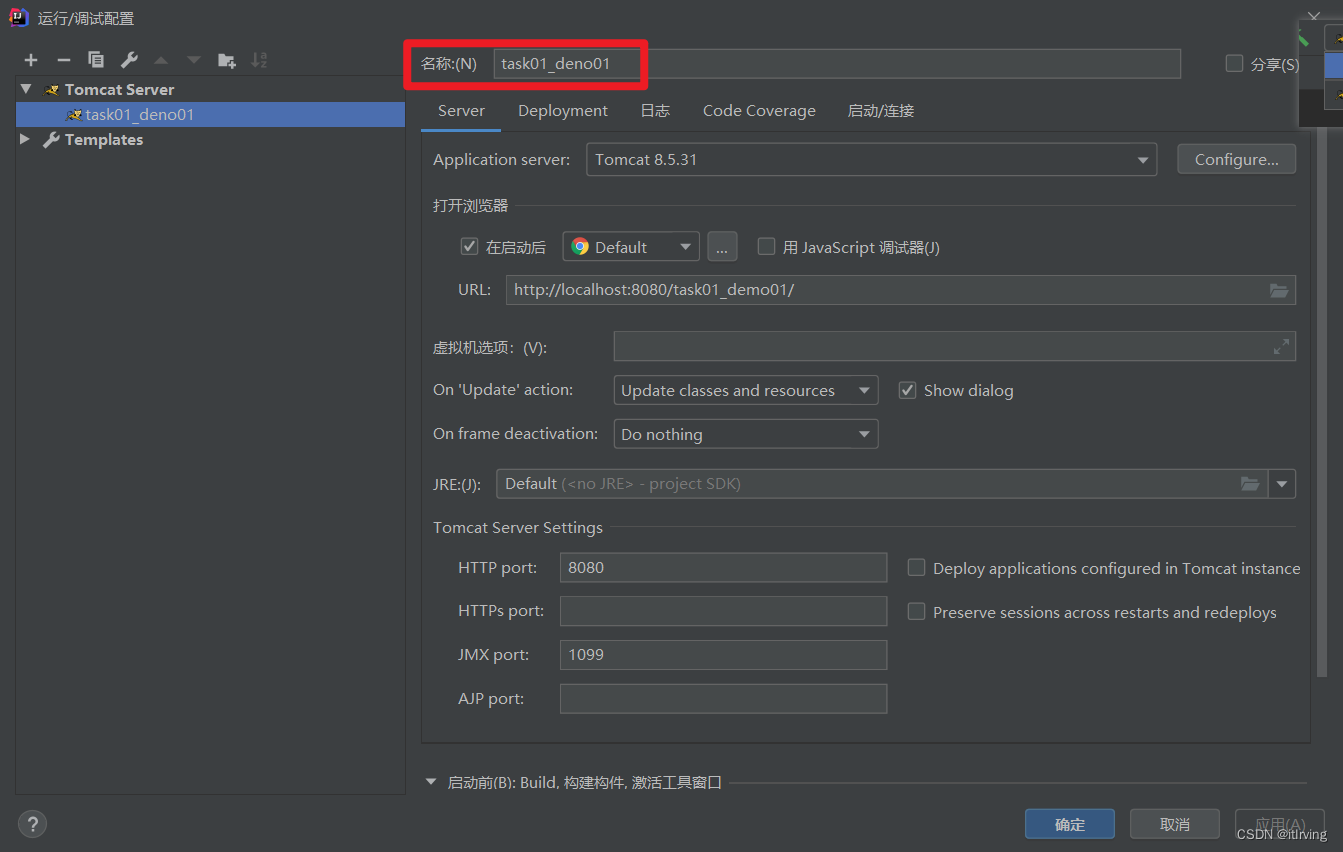Remove the configuration with the minus icon

[63, 60]
